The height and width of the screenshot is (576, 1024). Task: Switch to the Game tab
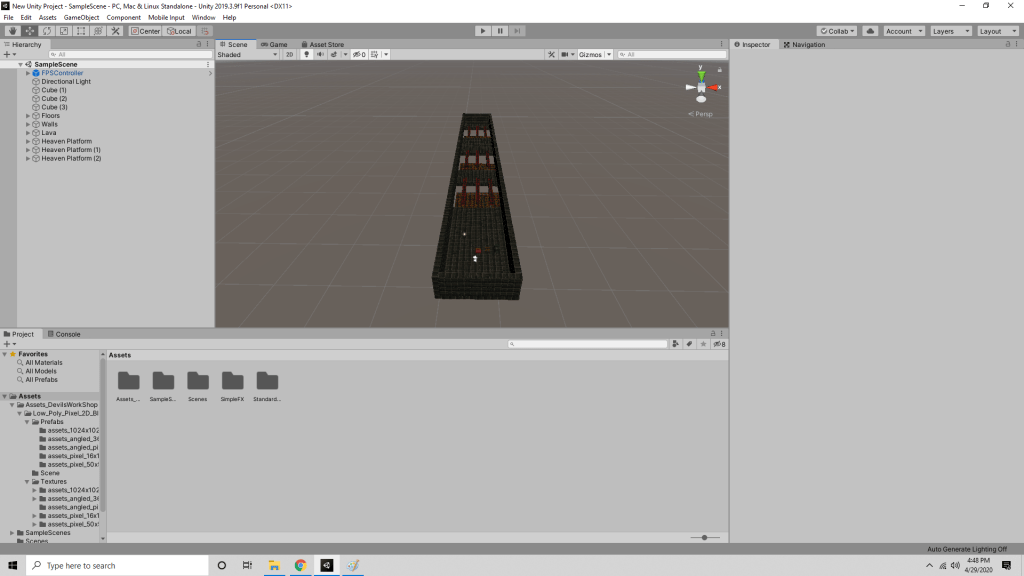tap(274, 44)
